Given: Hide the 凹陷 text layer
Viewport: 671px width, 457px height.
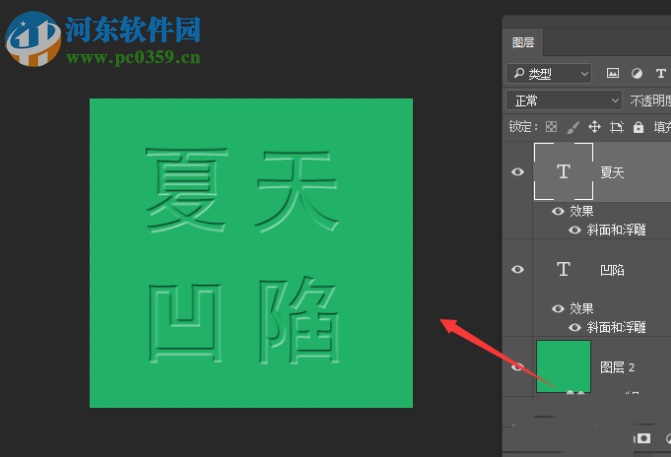Looking at the screenshot, I should tap(517, 269).
